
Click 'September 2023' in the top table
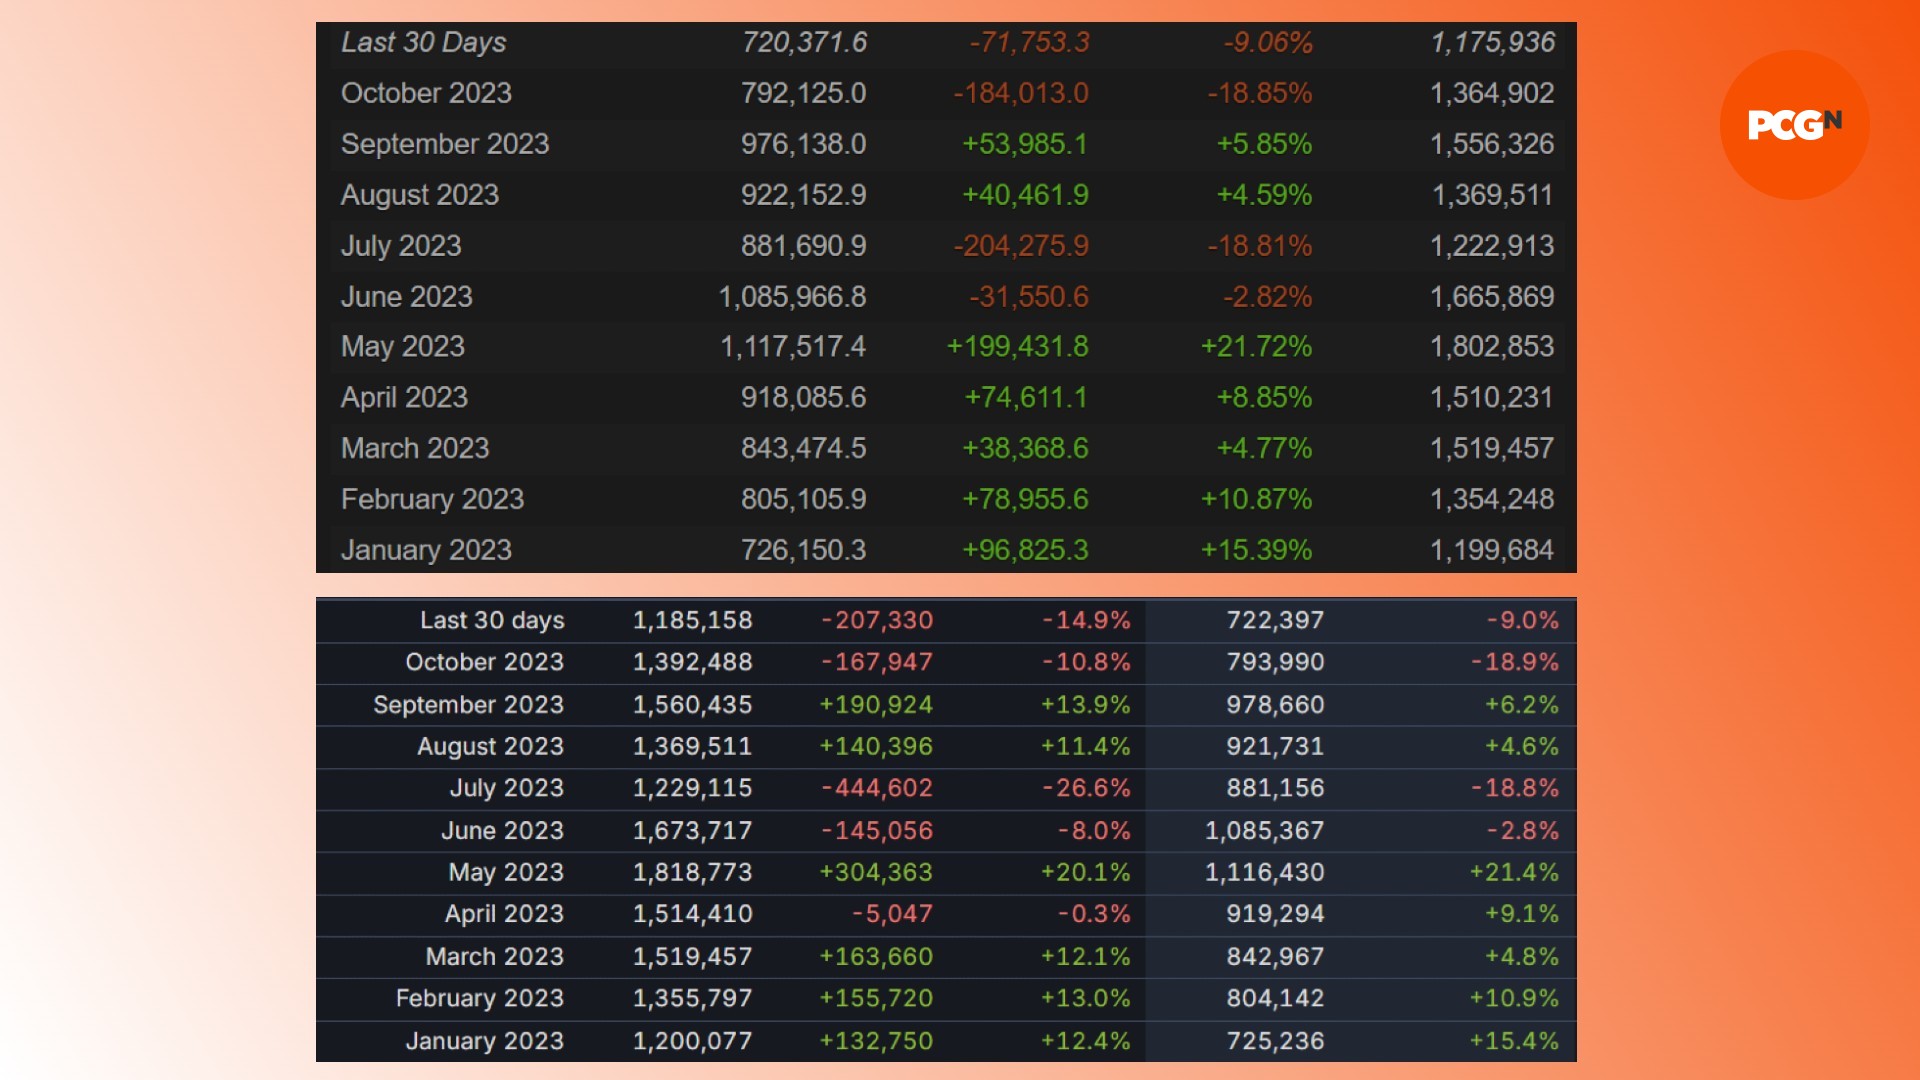pos(445,144)
